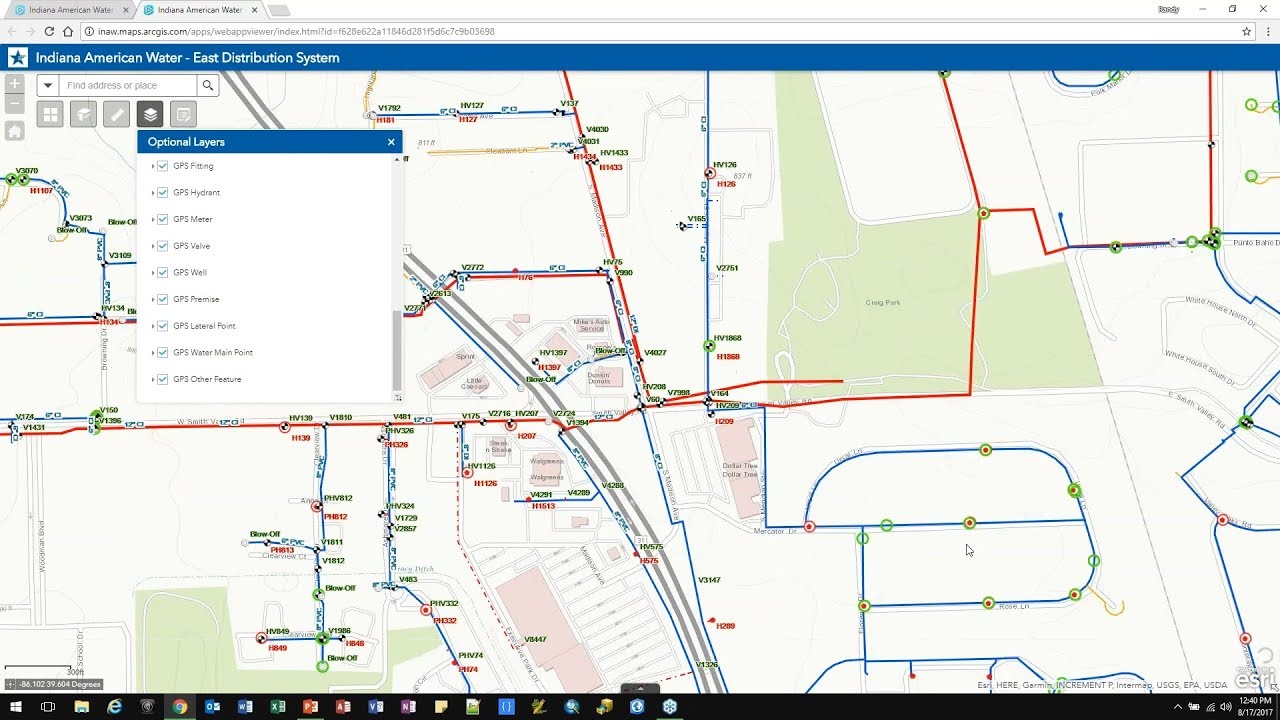
Task: Open Outlook from taskbar
Action: (212, 706)
